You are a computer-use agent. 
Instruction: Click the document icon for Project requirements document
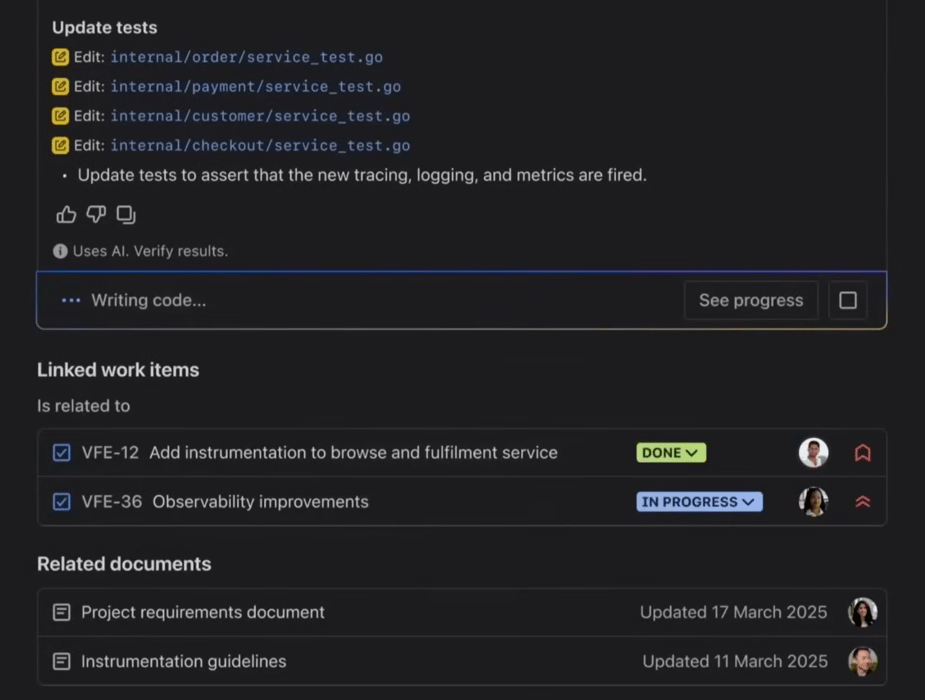click(x=61, y=612)
